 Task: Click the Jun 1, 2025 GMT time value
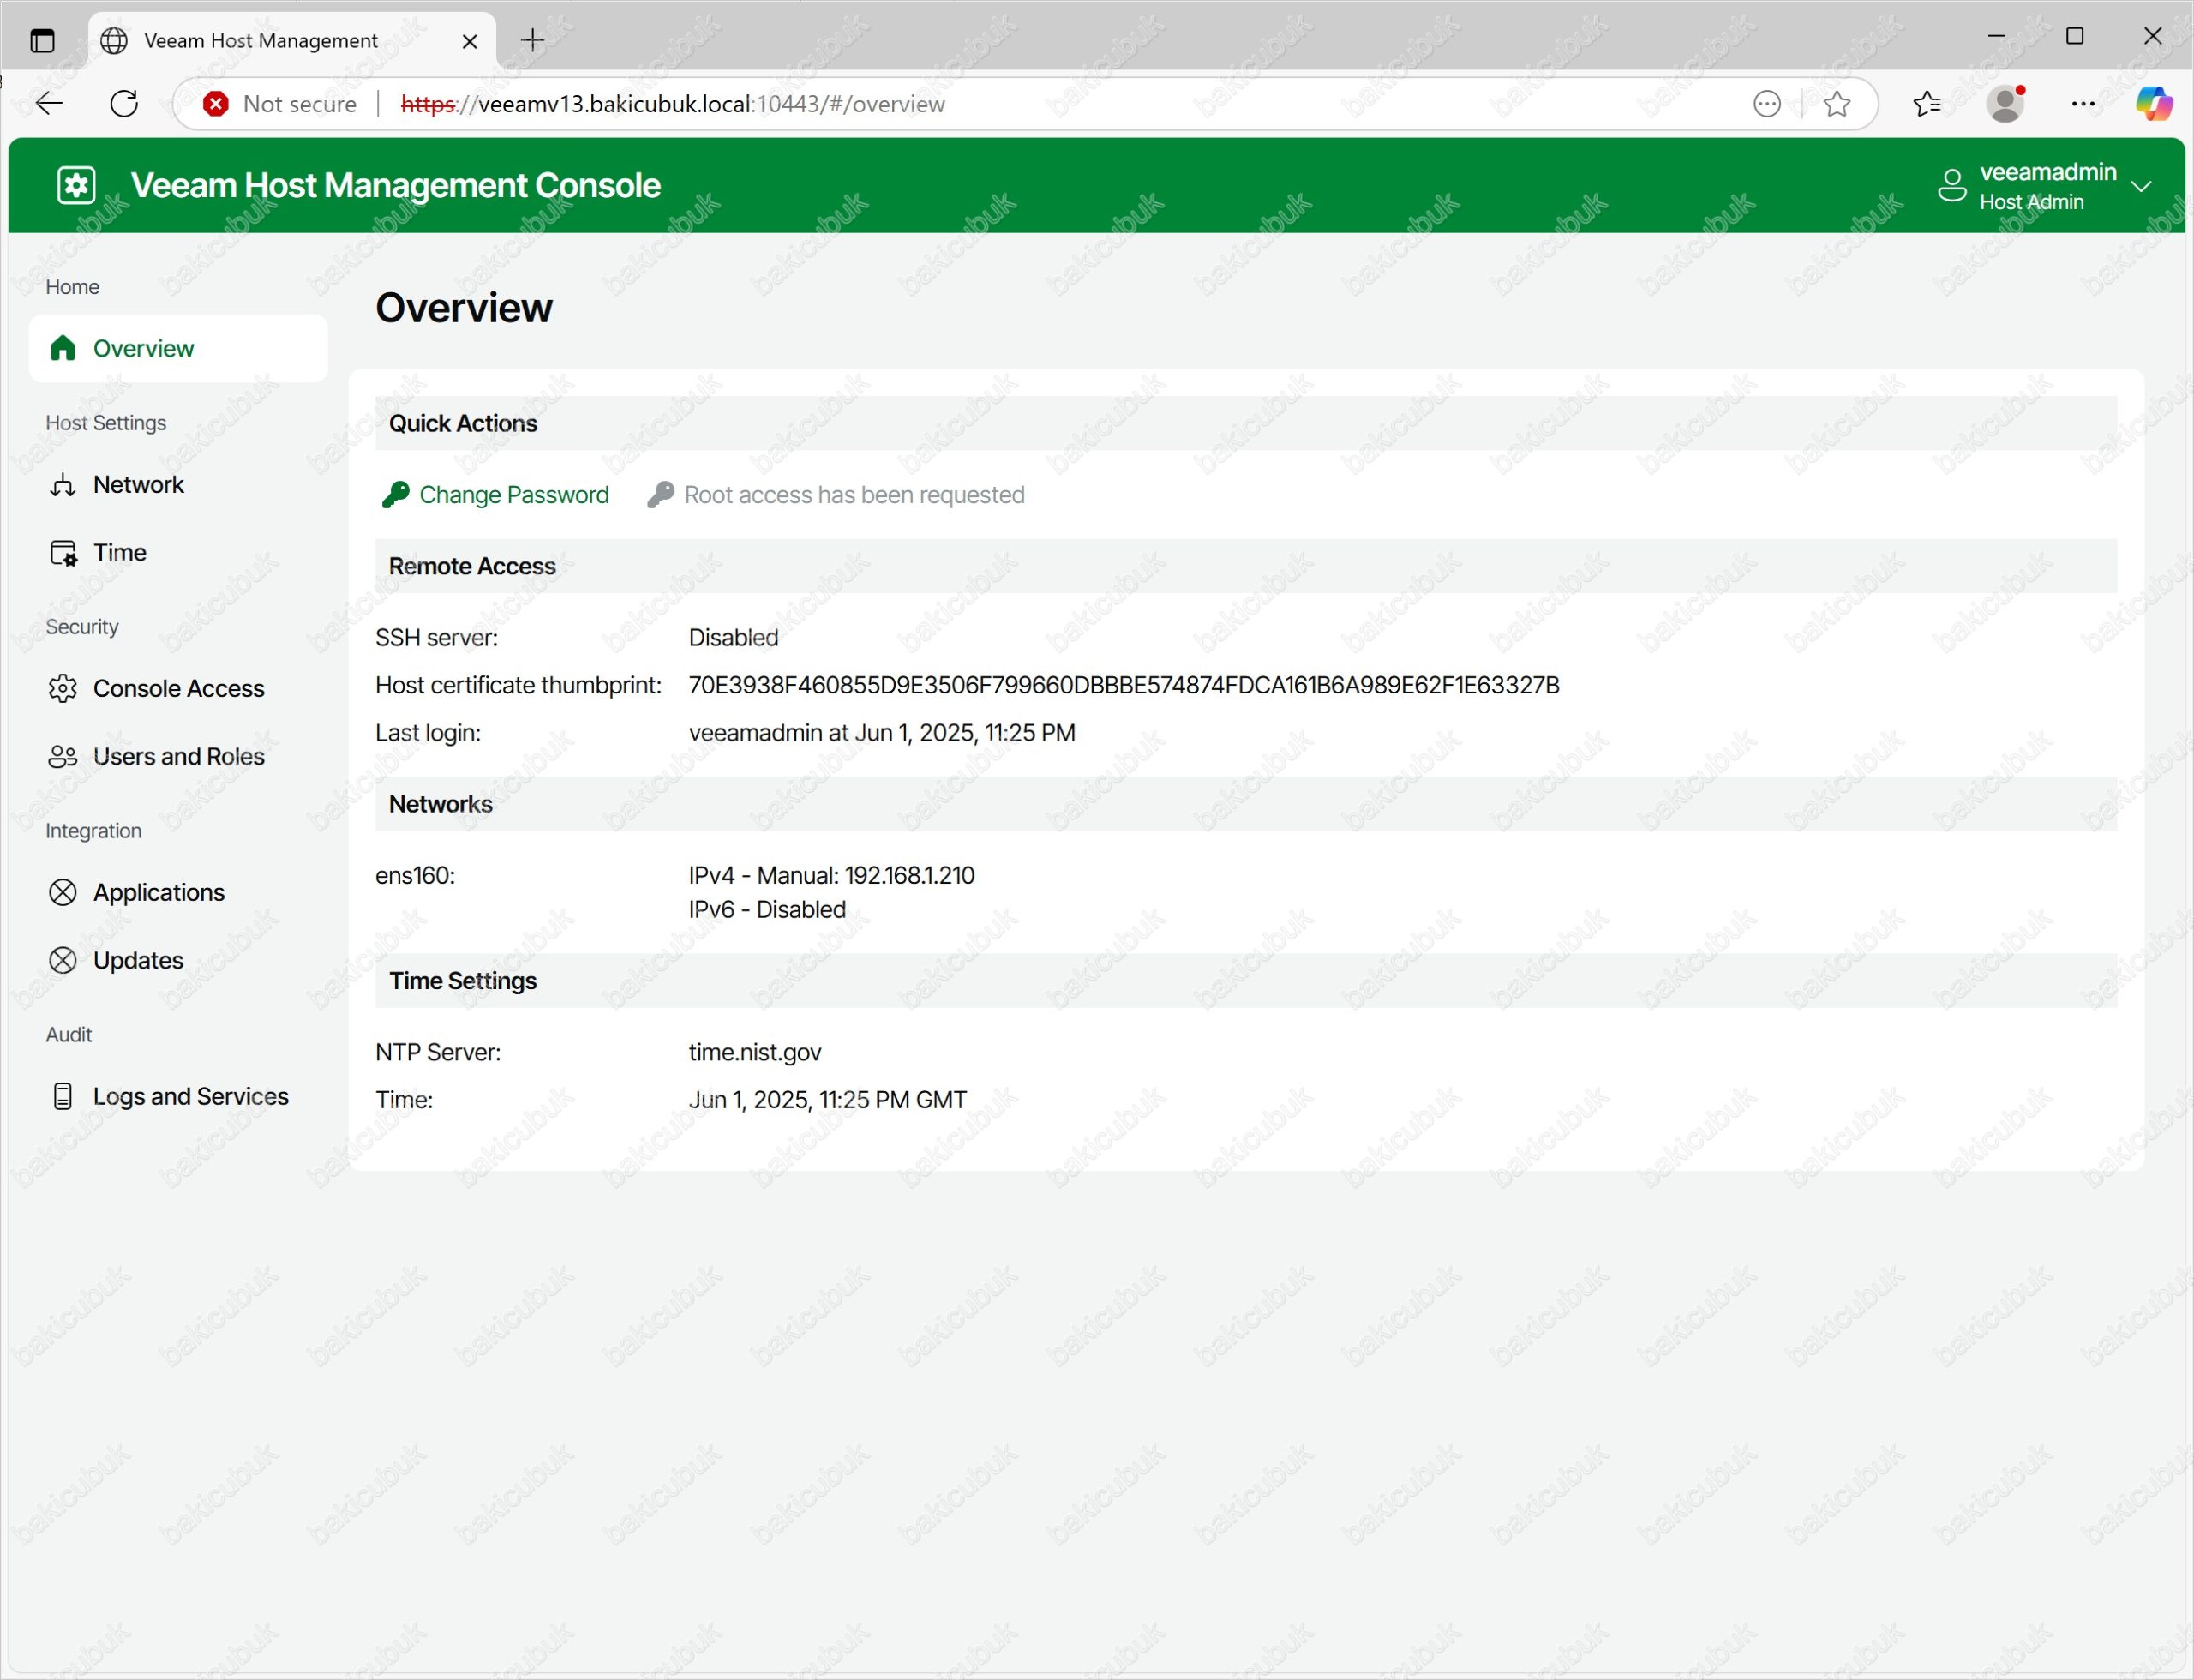point(828,1100)
